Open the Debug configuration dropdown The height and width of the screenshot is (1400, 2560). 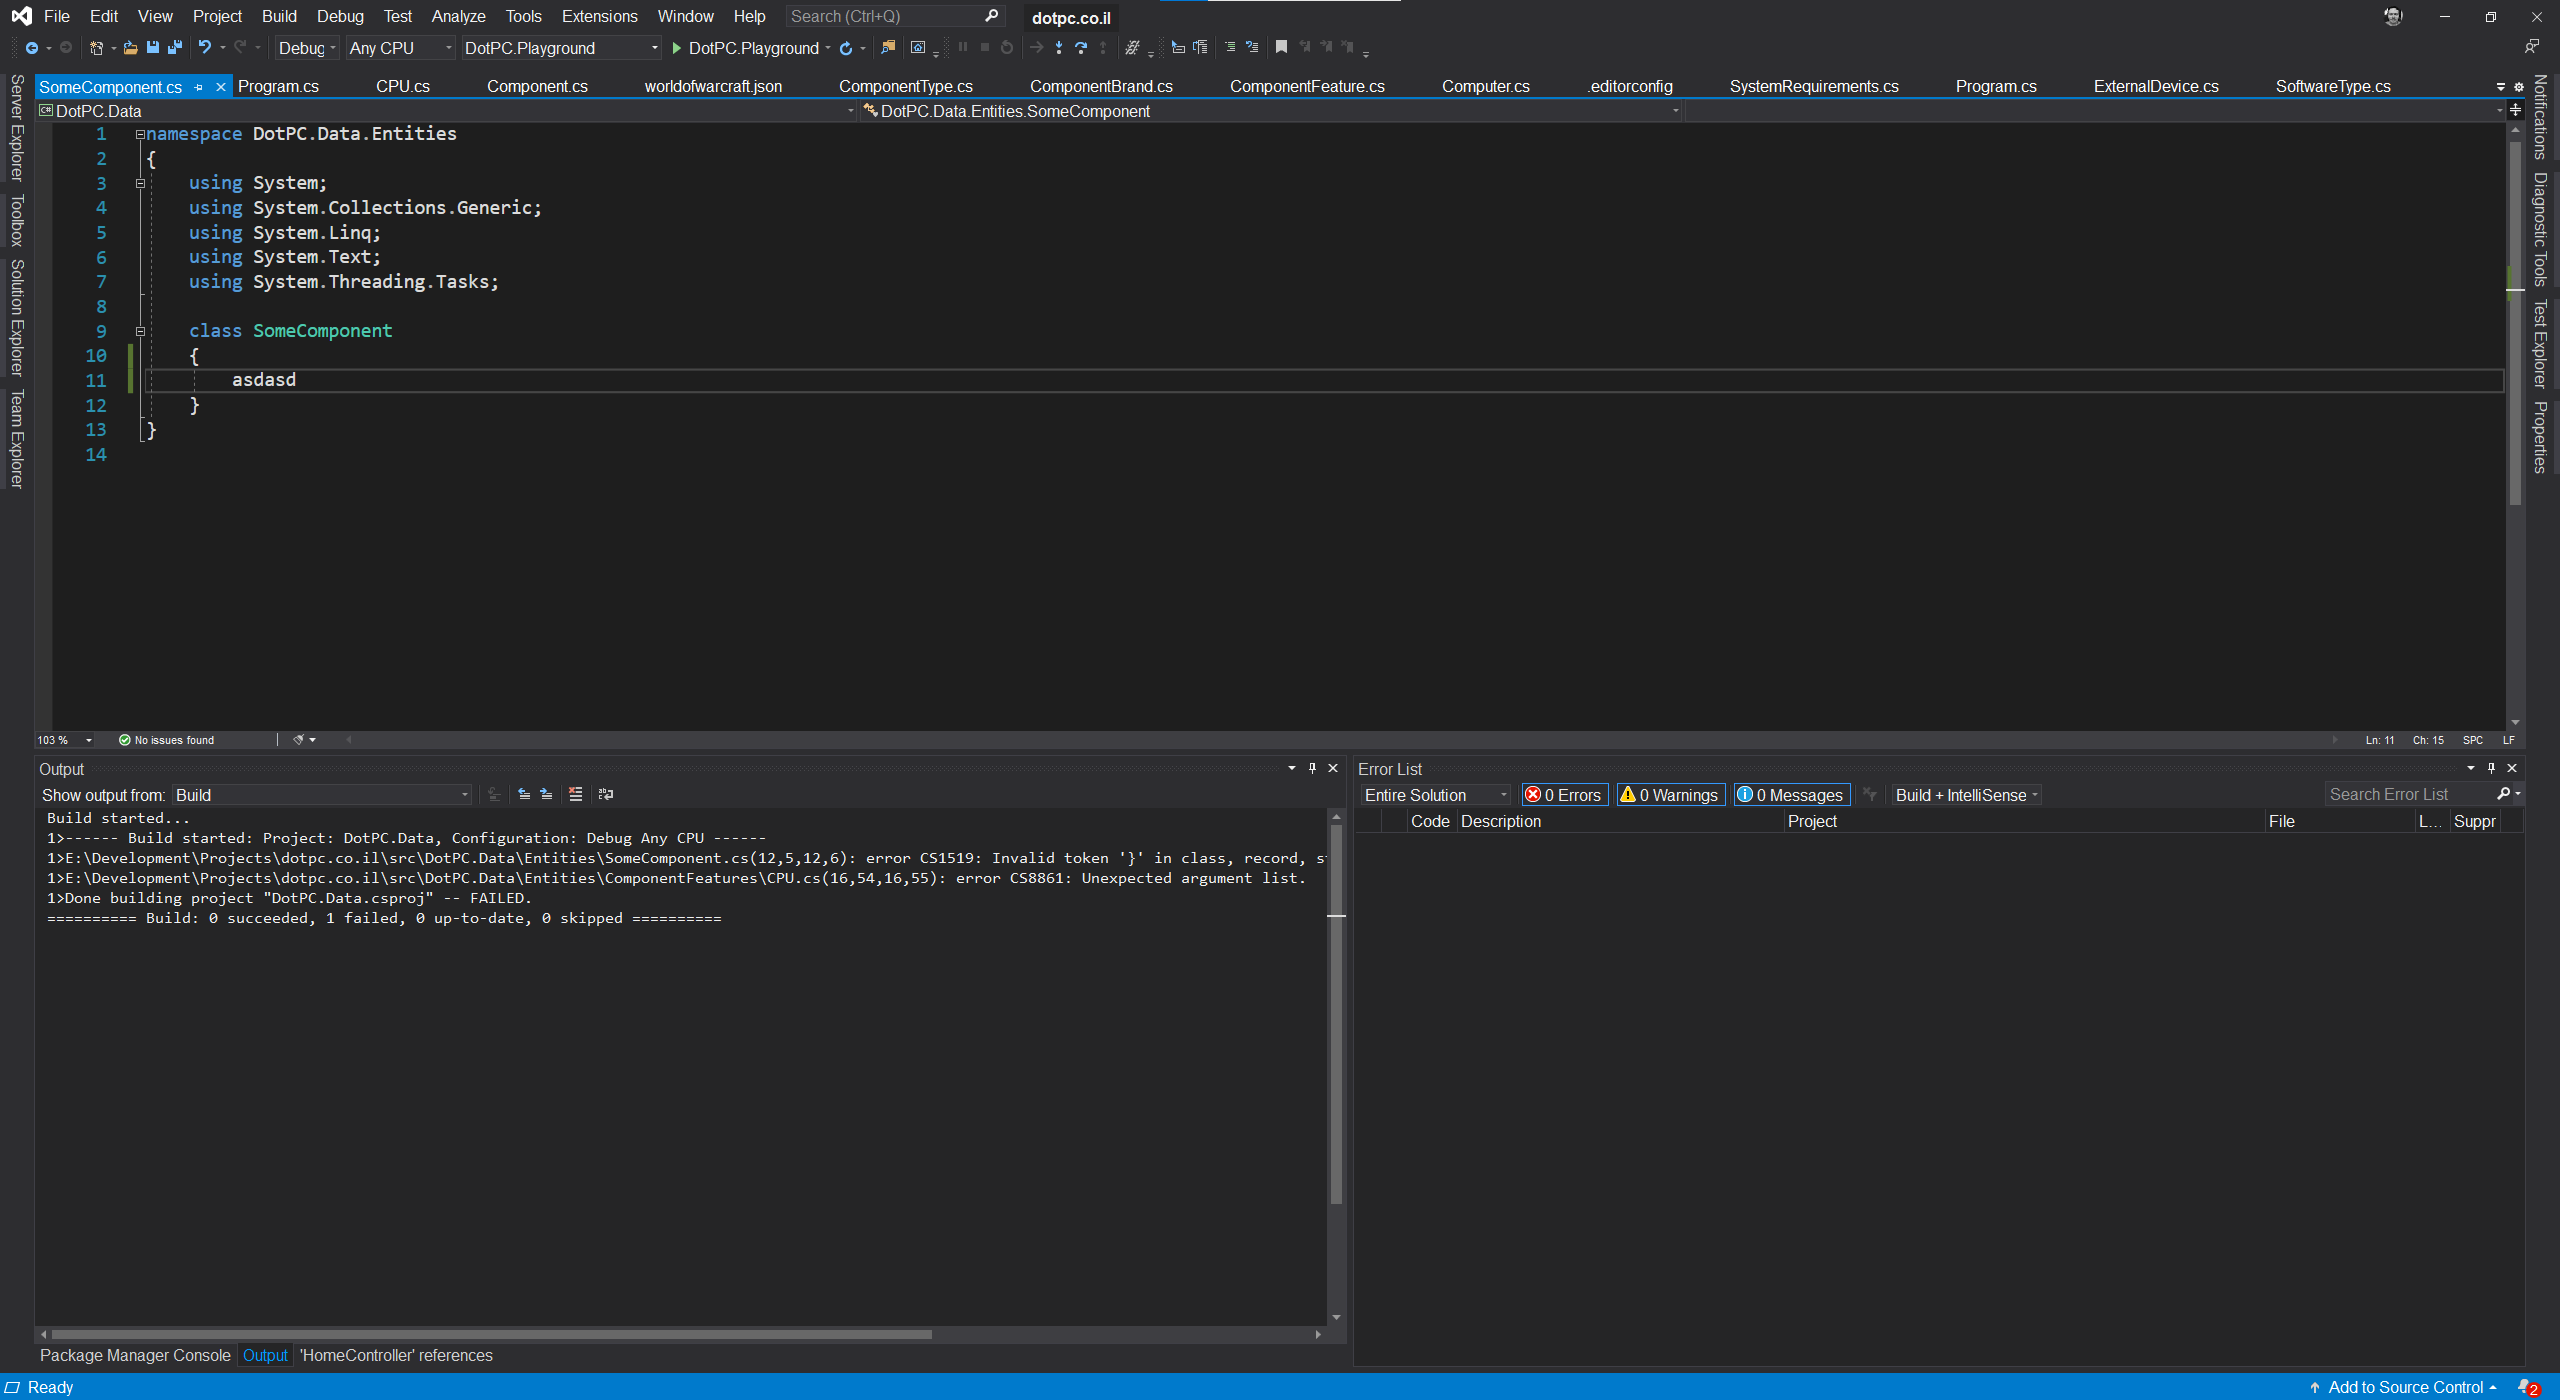(x=307, y=48)
